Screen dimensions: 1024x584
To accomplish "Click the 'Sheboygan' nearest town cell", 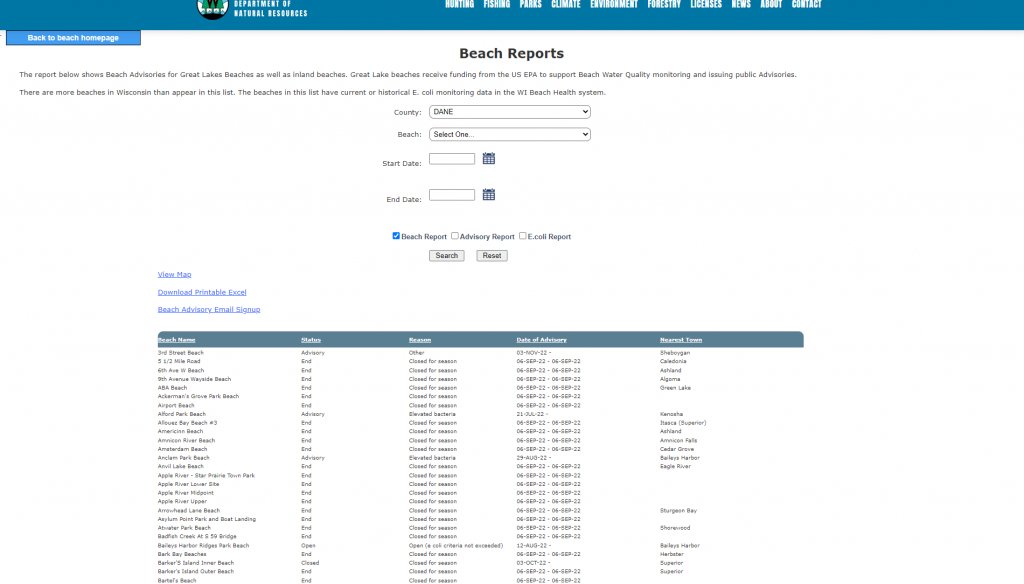I will 675,353.
